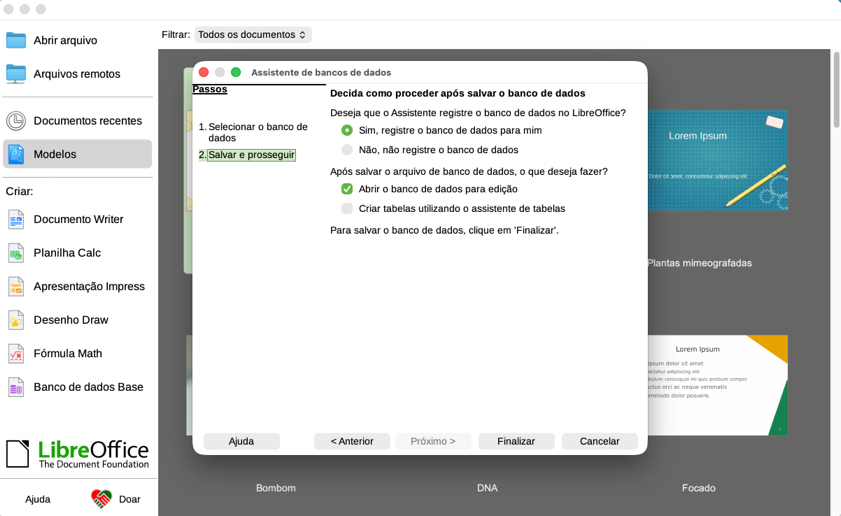Click the Apresentação Impress icon

coord(16,286)
